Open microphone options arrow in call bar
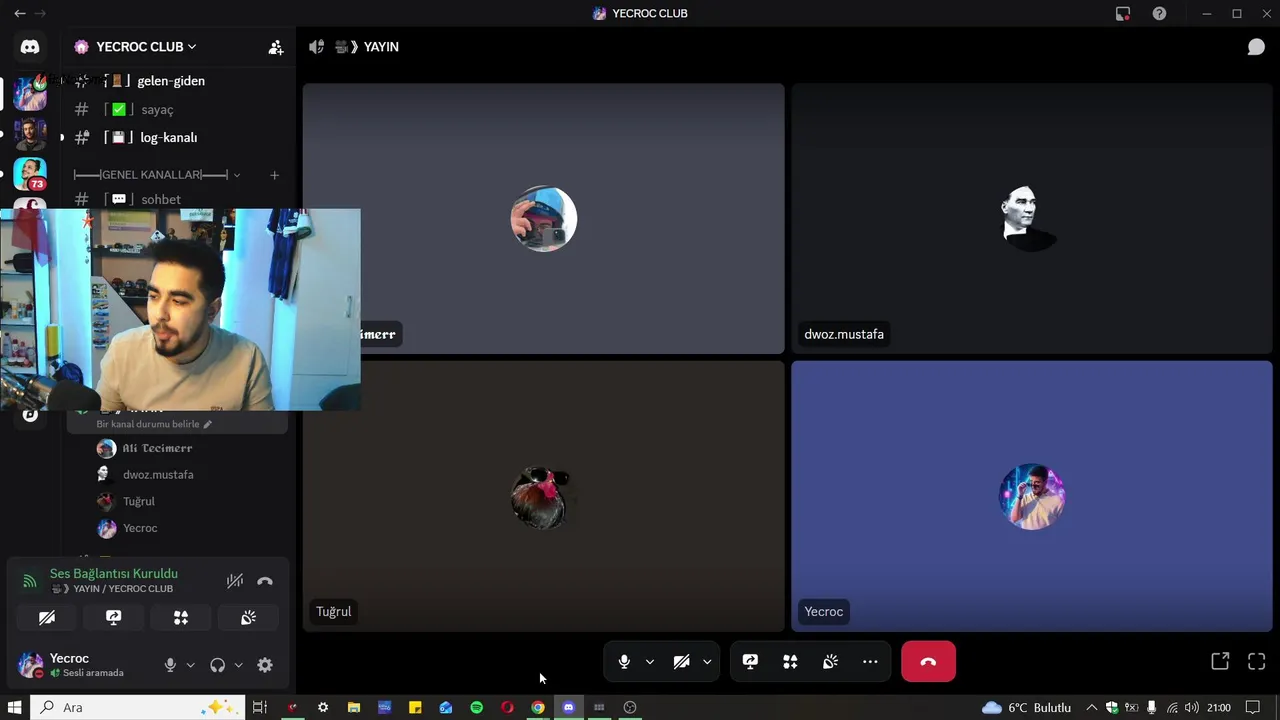 [650, 662]
